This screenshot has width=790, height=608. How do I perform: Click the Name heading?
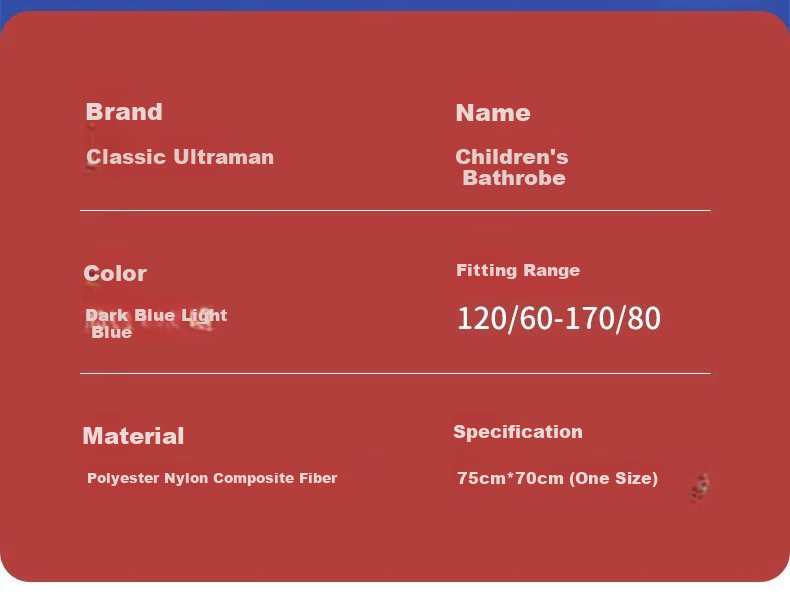pyautogui.click(x=493, y=113)
